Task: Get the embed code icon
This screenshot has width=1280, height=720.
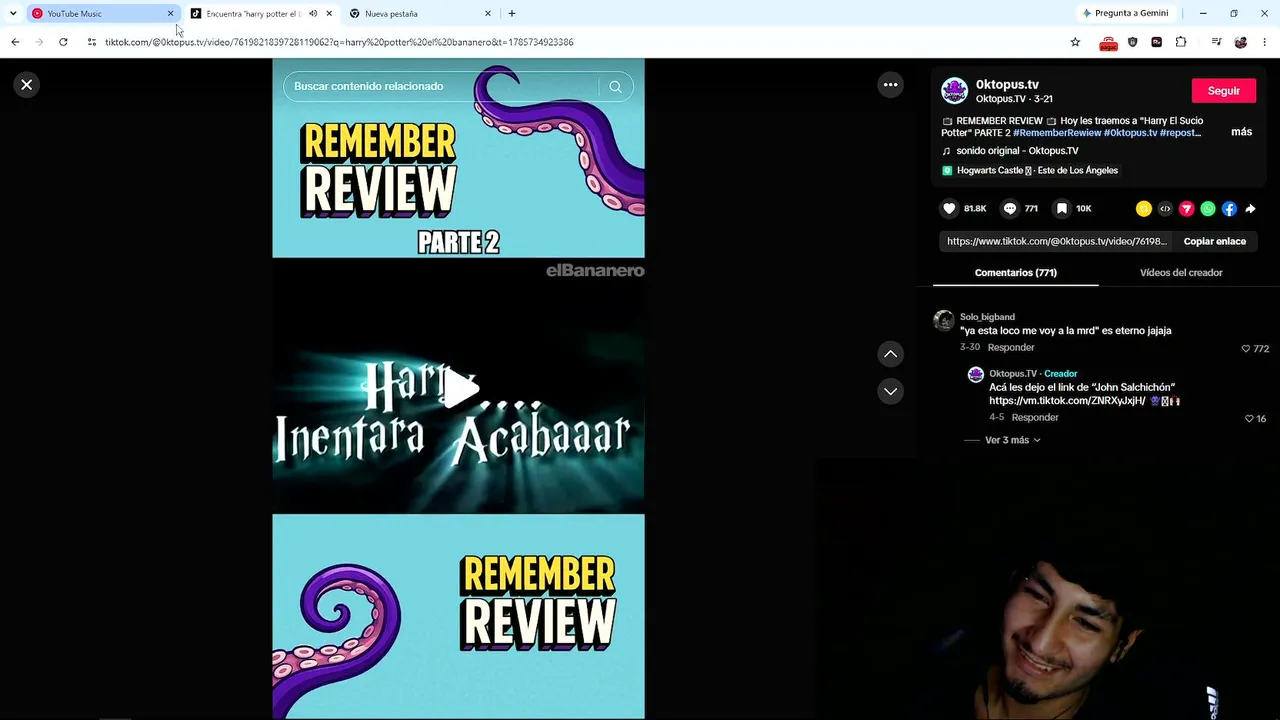Action: click(1165, 209)
